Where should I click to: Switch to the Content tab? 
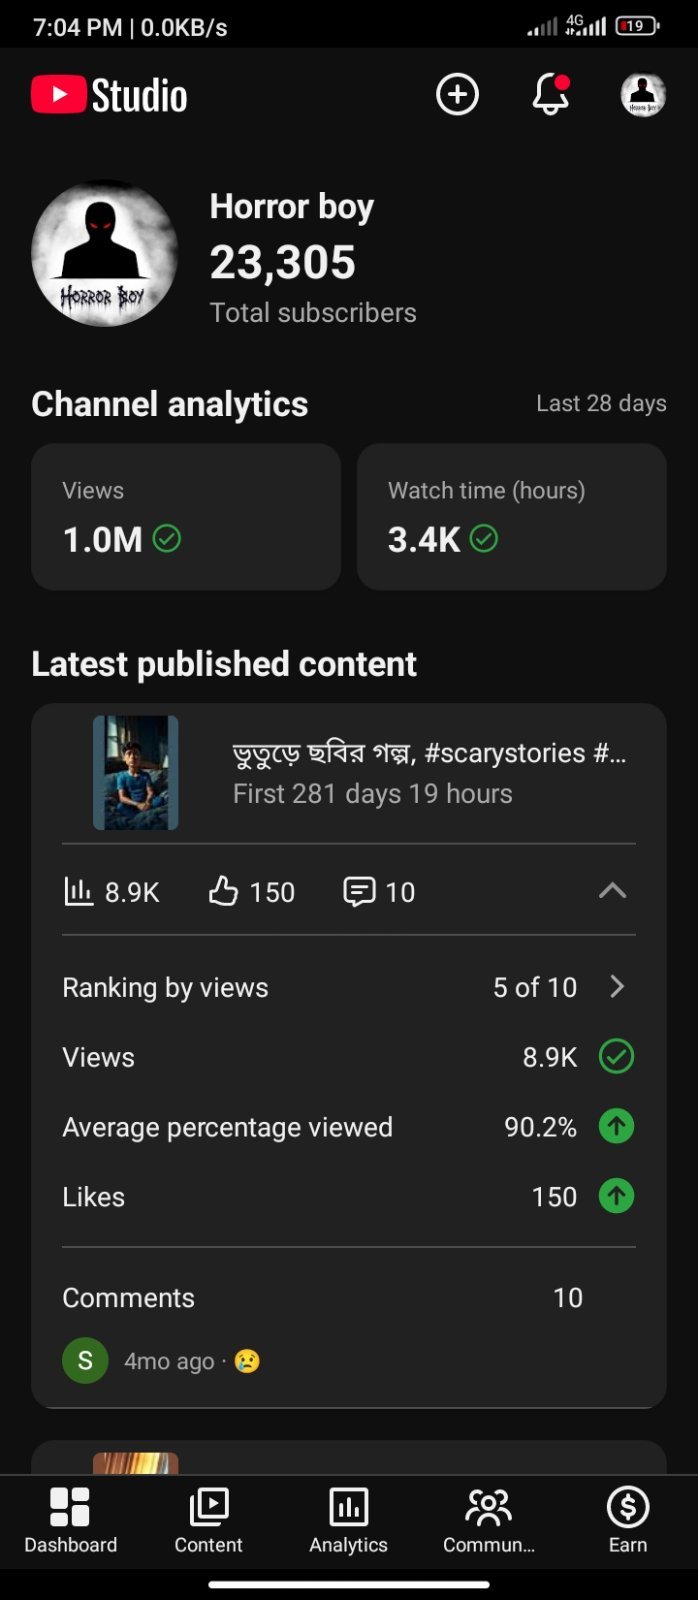tap(208, 1520)
